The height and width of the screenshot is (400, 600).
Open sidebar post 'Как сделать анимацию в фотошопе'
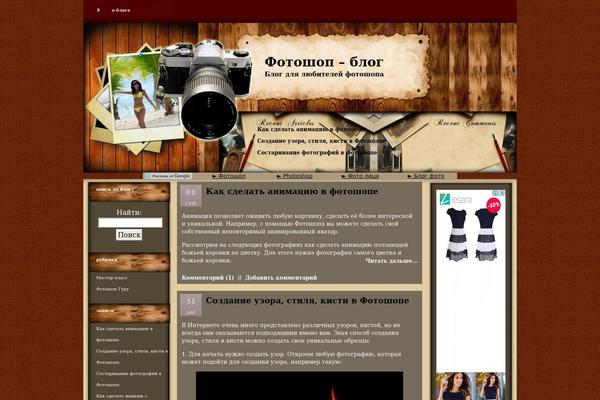[124, 334]
